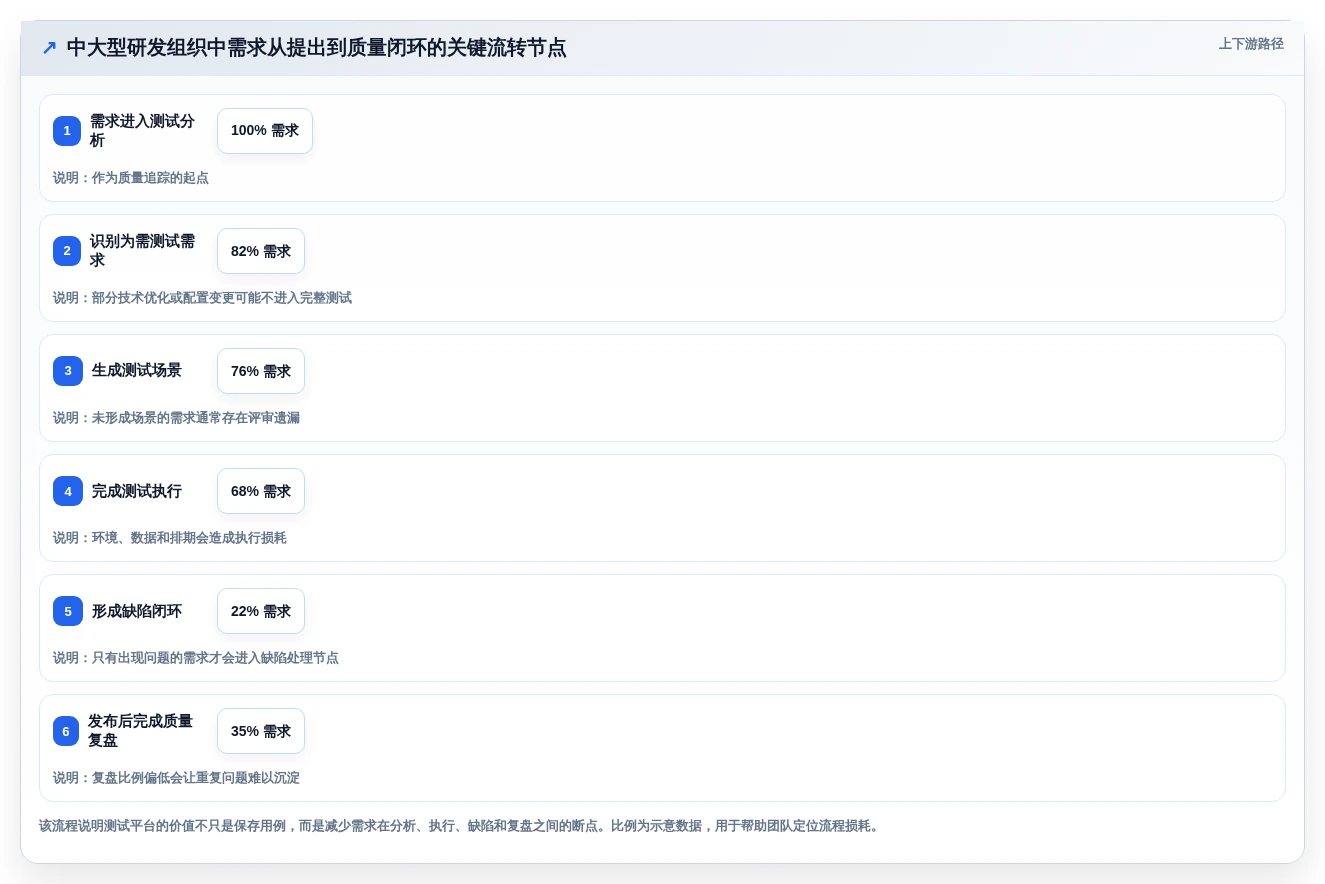1325x884 pixels.
Task: Click the step 2 number badge
Action: (67, 251)
